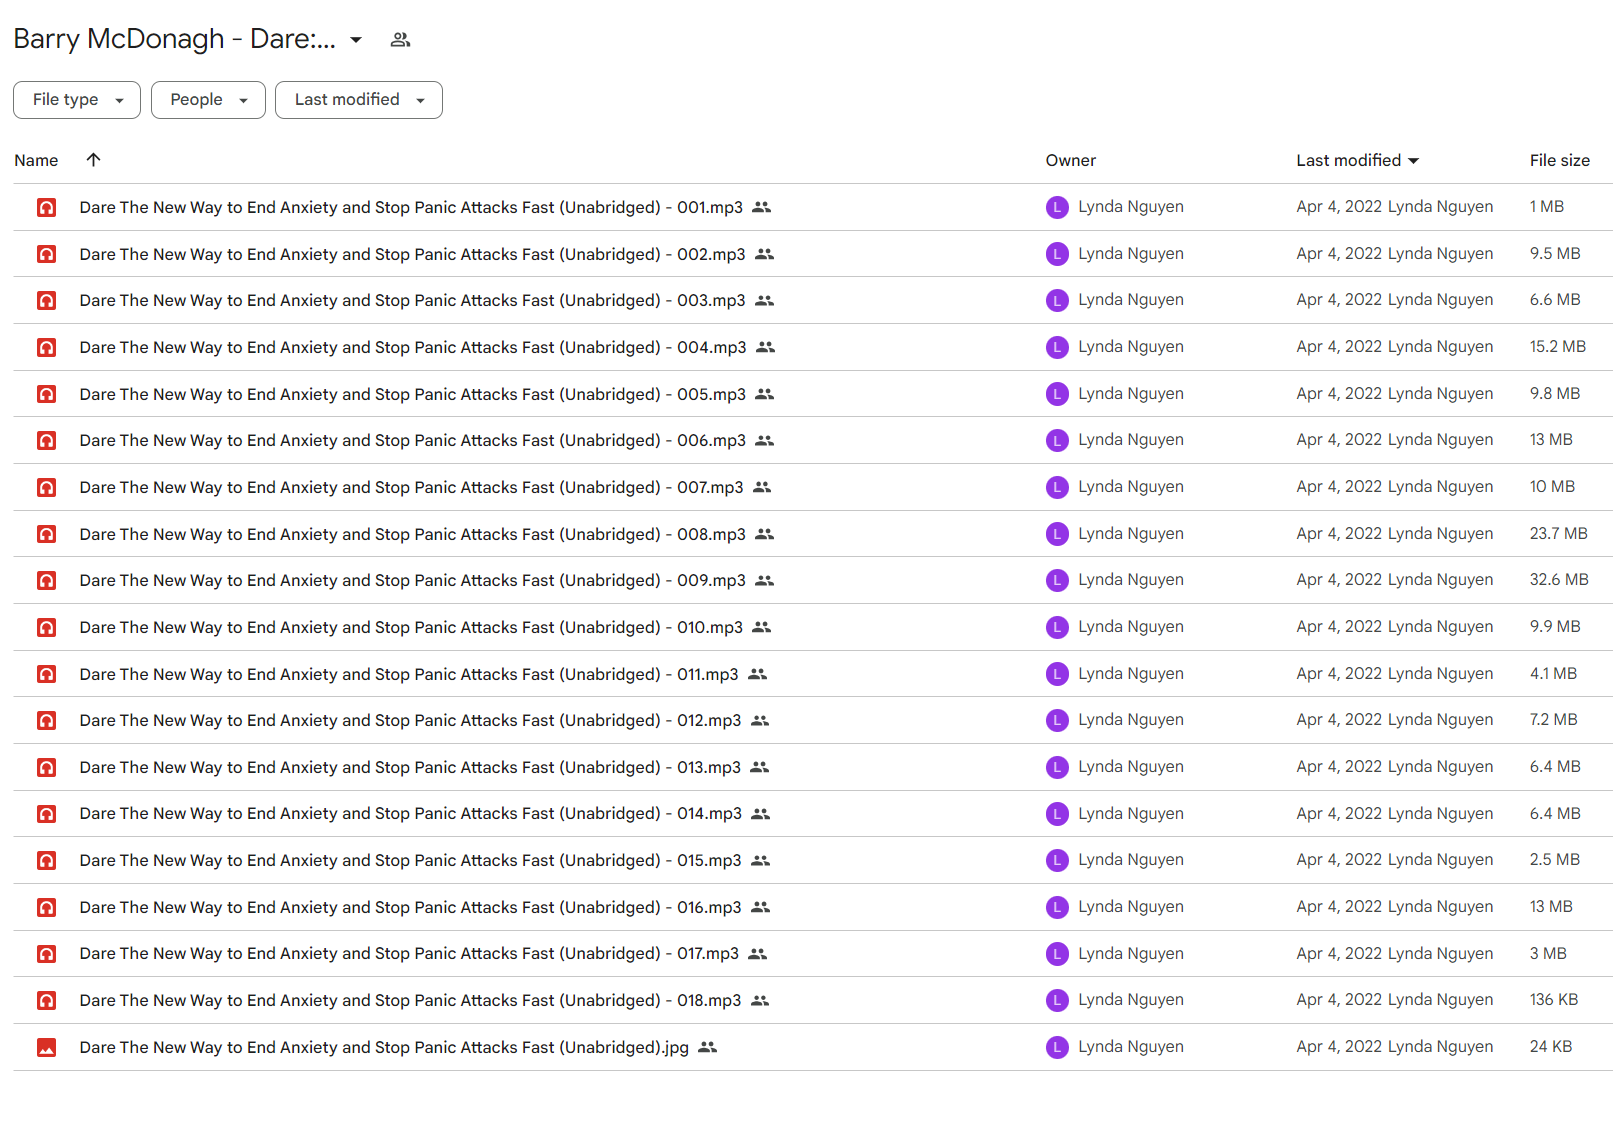
Task: Click the shared folder icon beside the folder title
Action: click(400, 40)
